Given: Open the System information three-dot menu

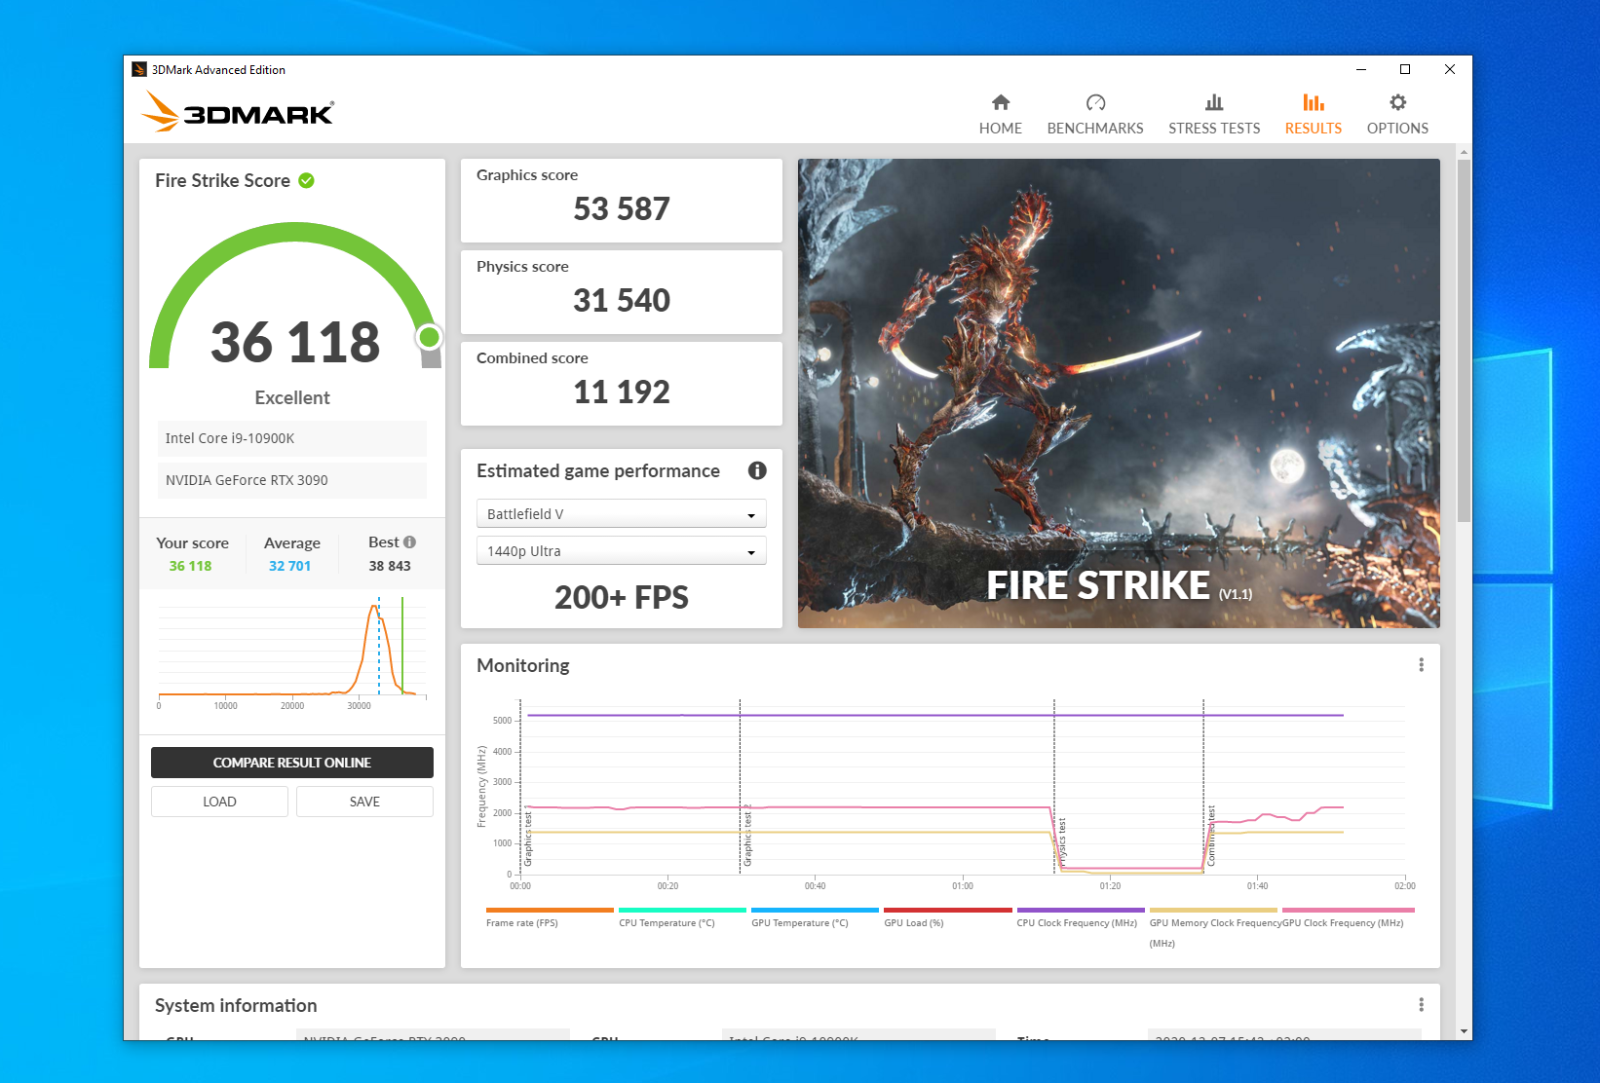Looking at the screenshot, I should [1421, 1005].
